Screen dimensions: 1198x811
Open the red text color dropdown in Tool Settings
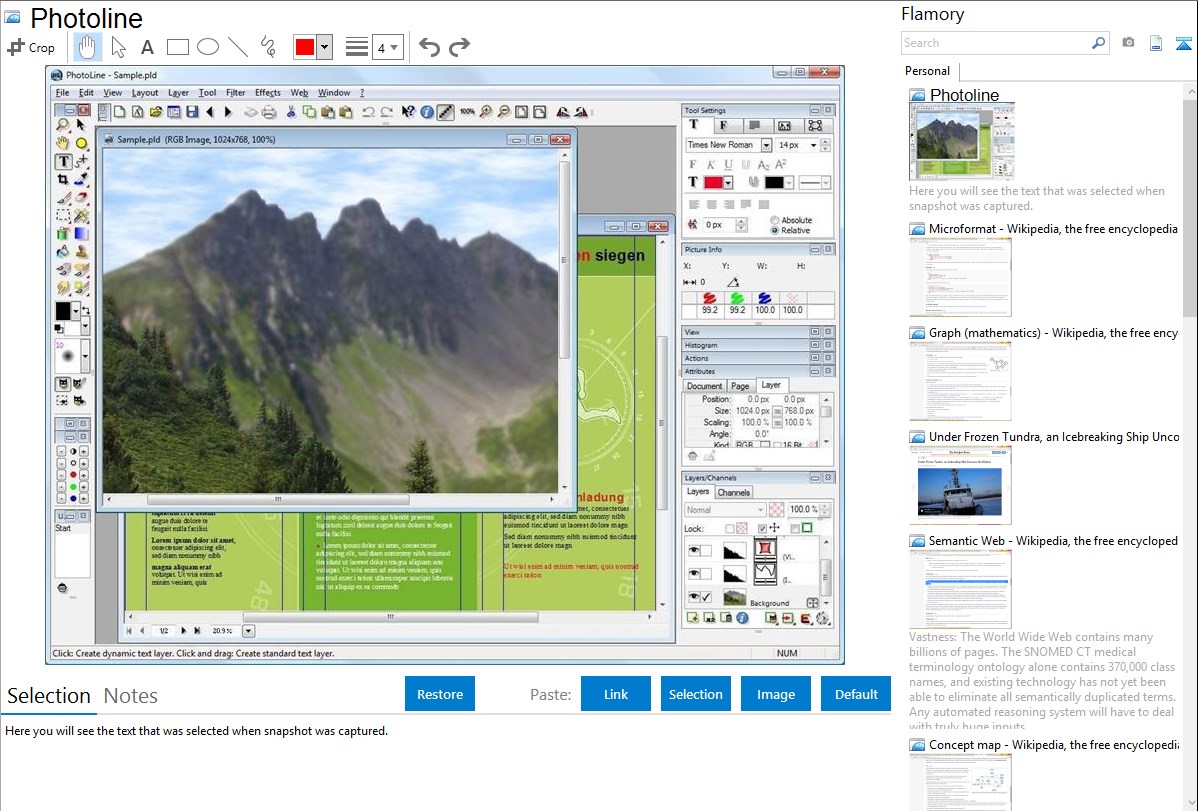(729, 183)
